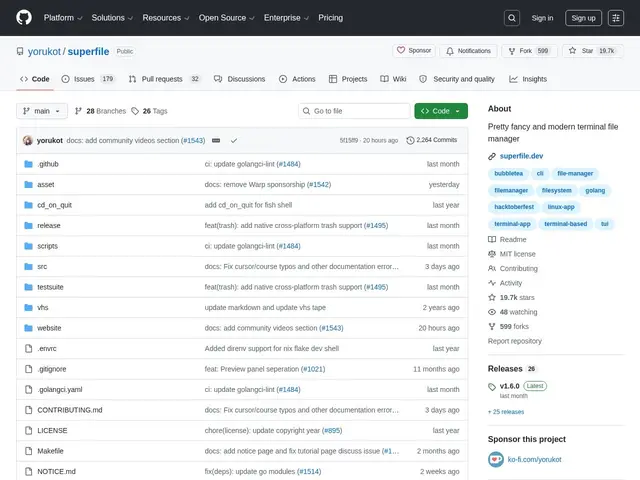
Task: Expand commit message details ellipsis button
Action: (216, 140)
